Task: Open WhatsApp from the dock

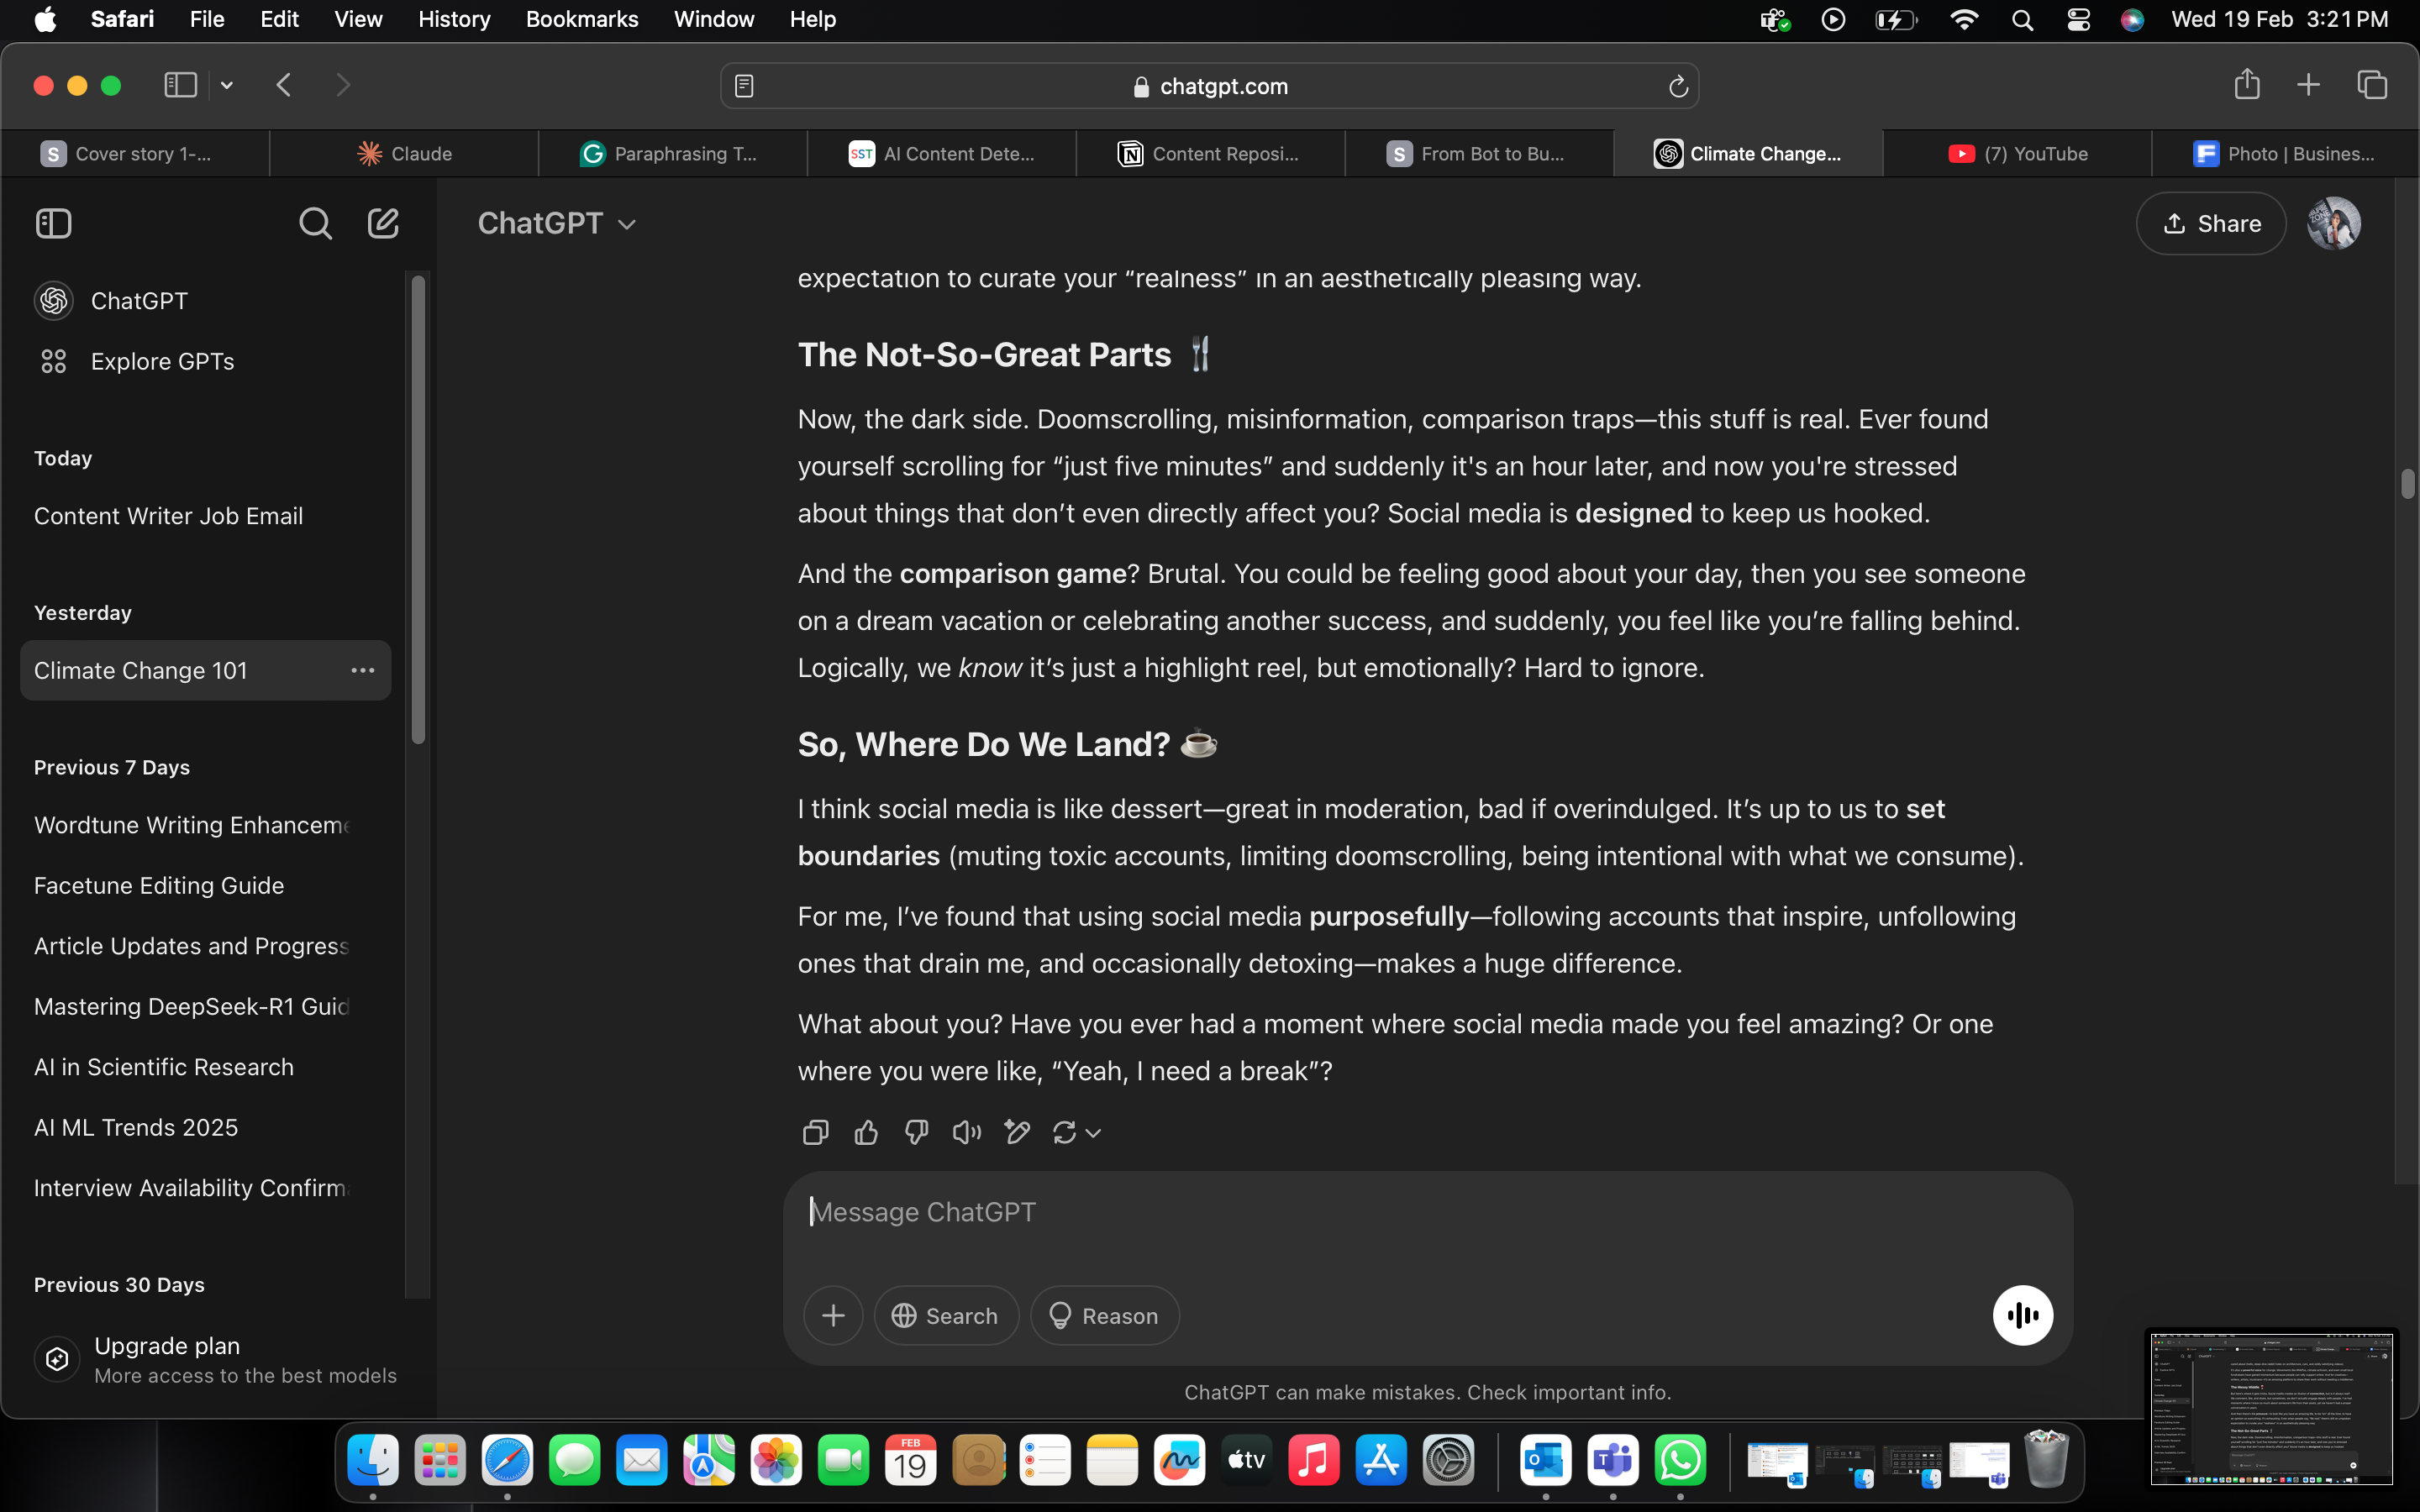Action: coord(1680,1461)
